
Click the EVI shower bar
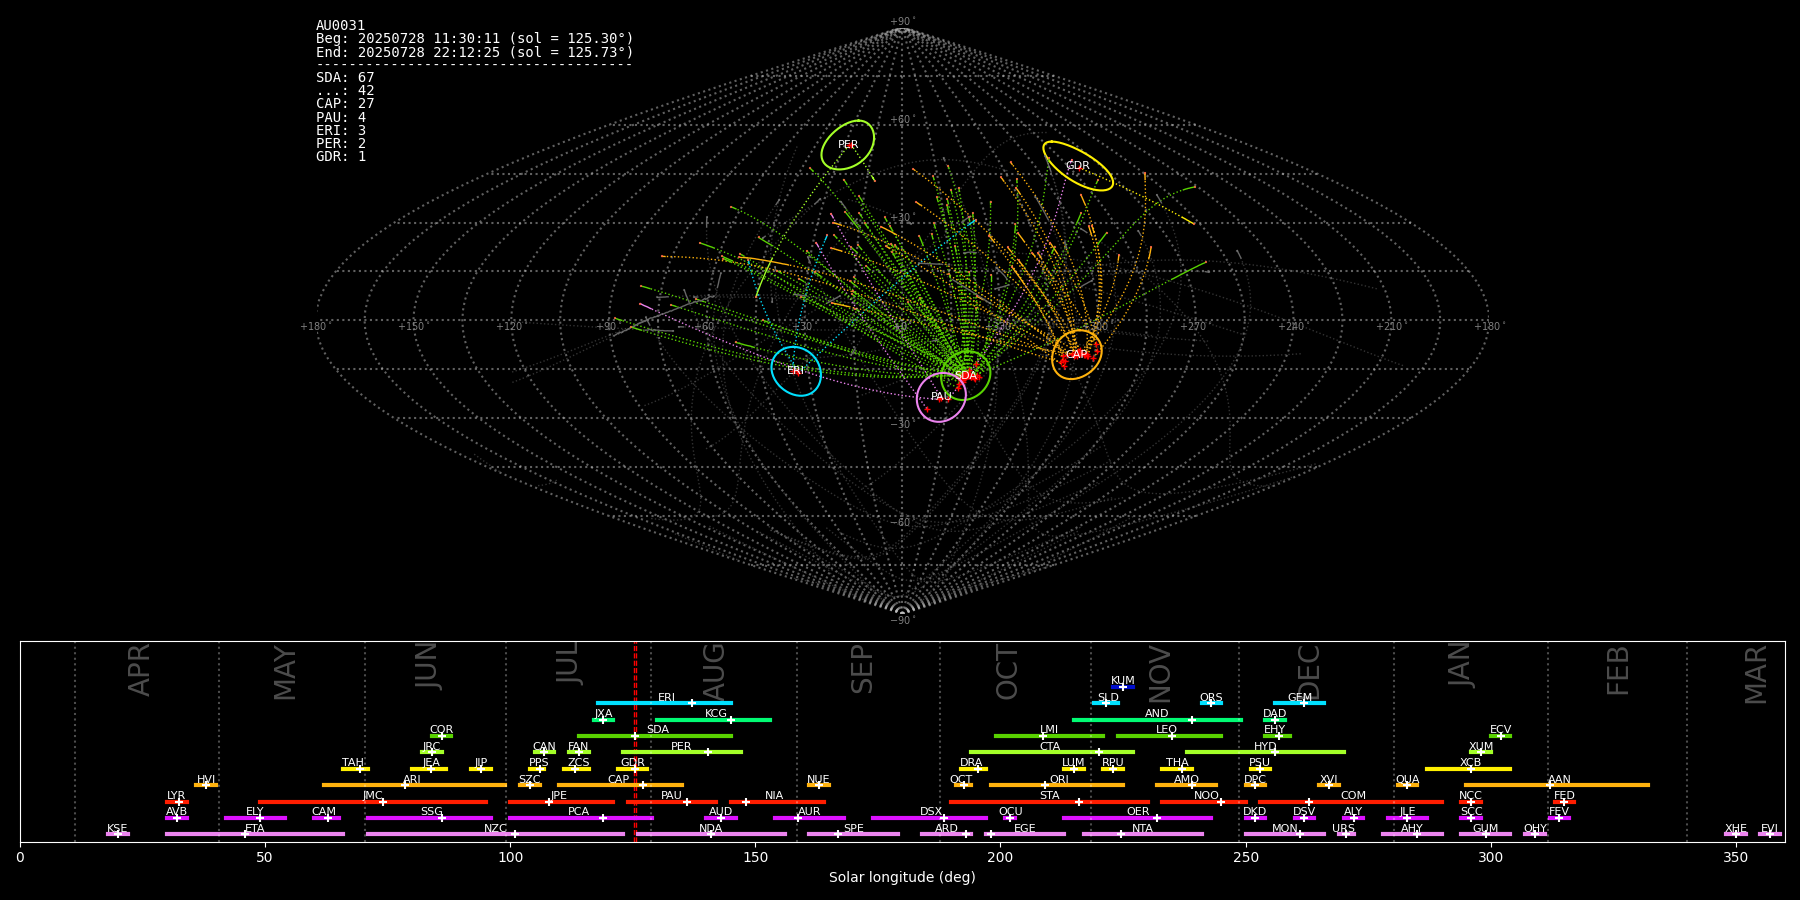pyautogui.click(x=1770, y=834)
